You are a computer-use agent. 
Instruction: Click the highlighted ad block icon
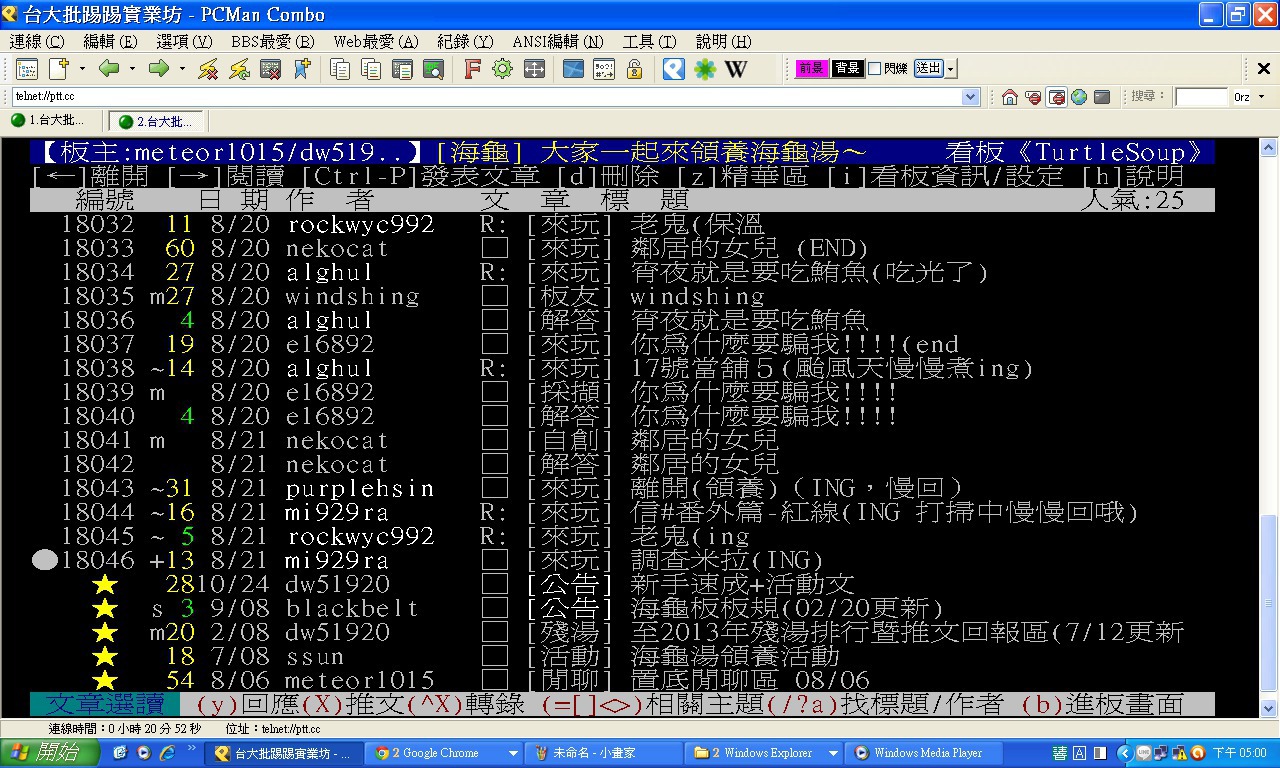point(1057,97)
